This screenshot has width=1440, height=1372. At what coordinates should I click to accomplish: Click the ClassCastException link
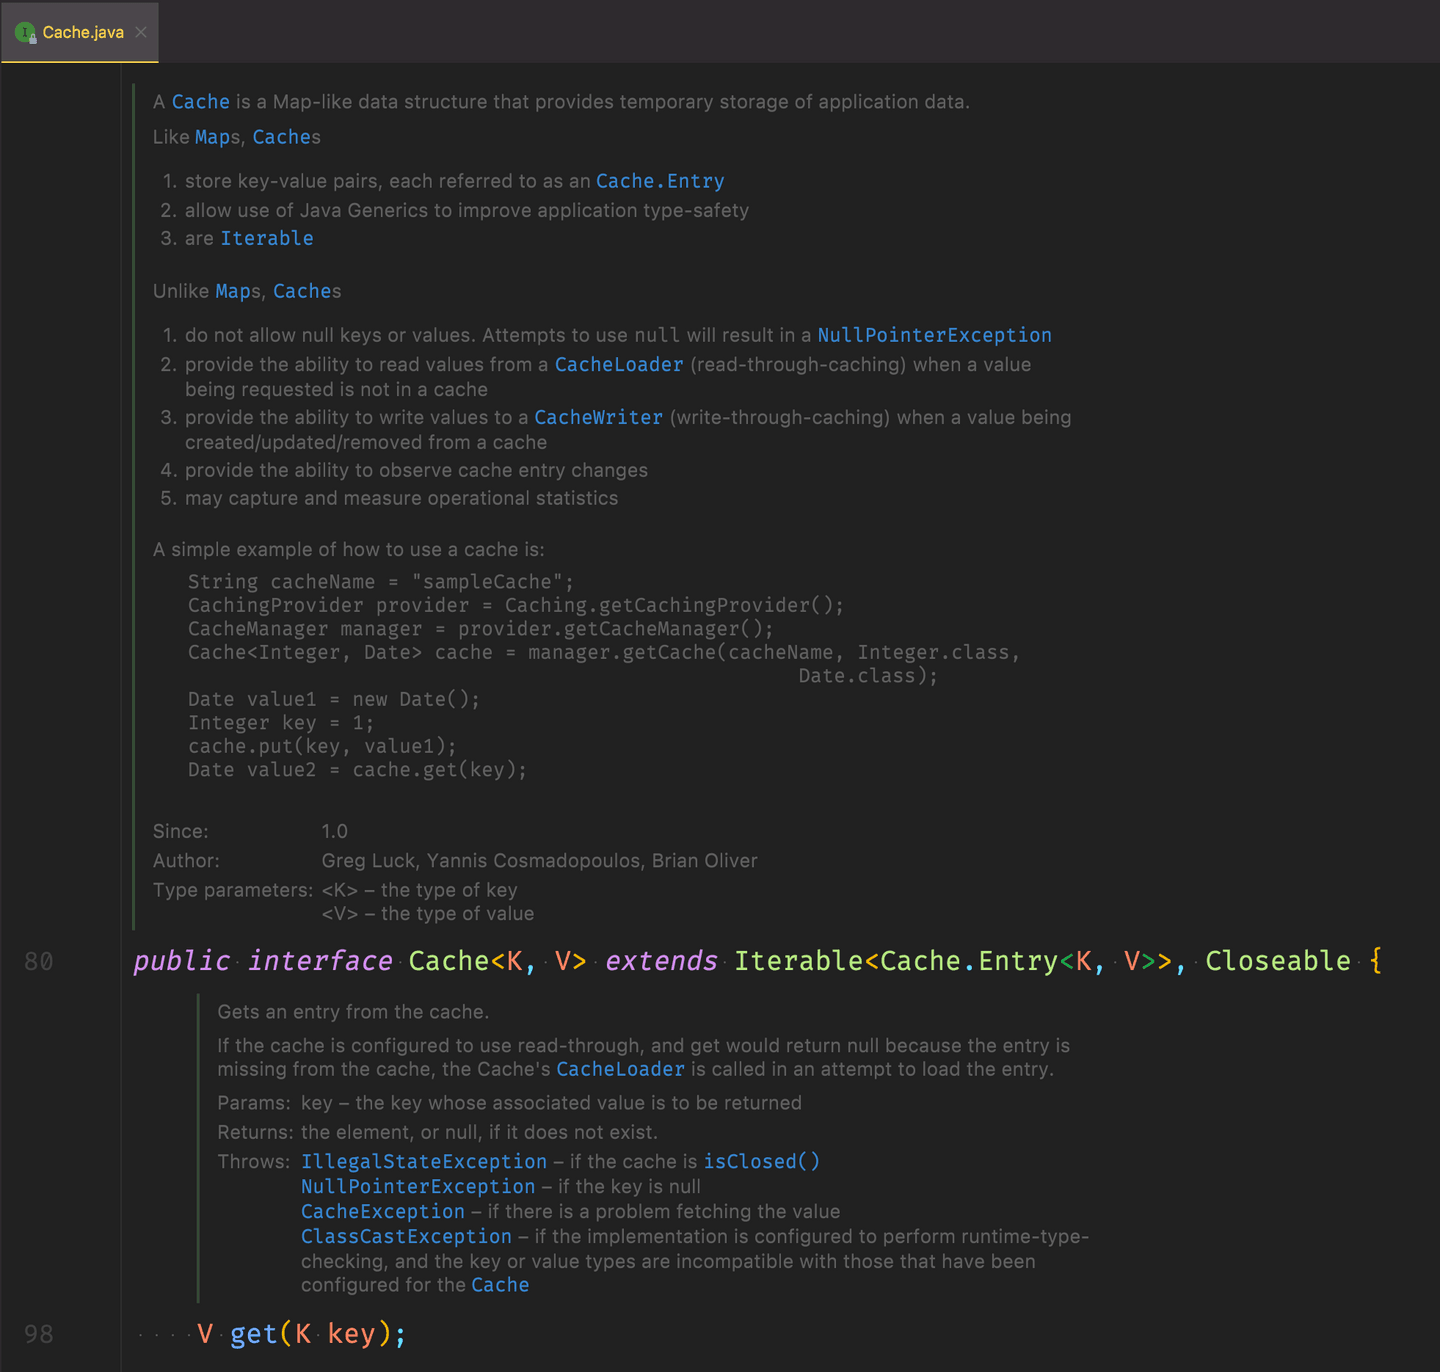coord(406,1236)
